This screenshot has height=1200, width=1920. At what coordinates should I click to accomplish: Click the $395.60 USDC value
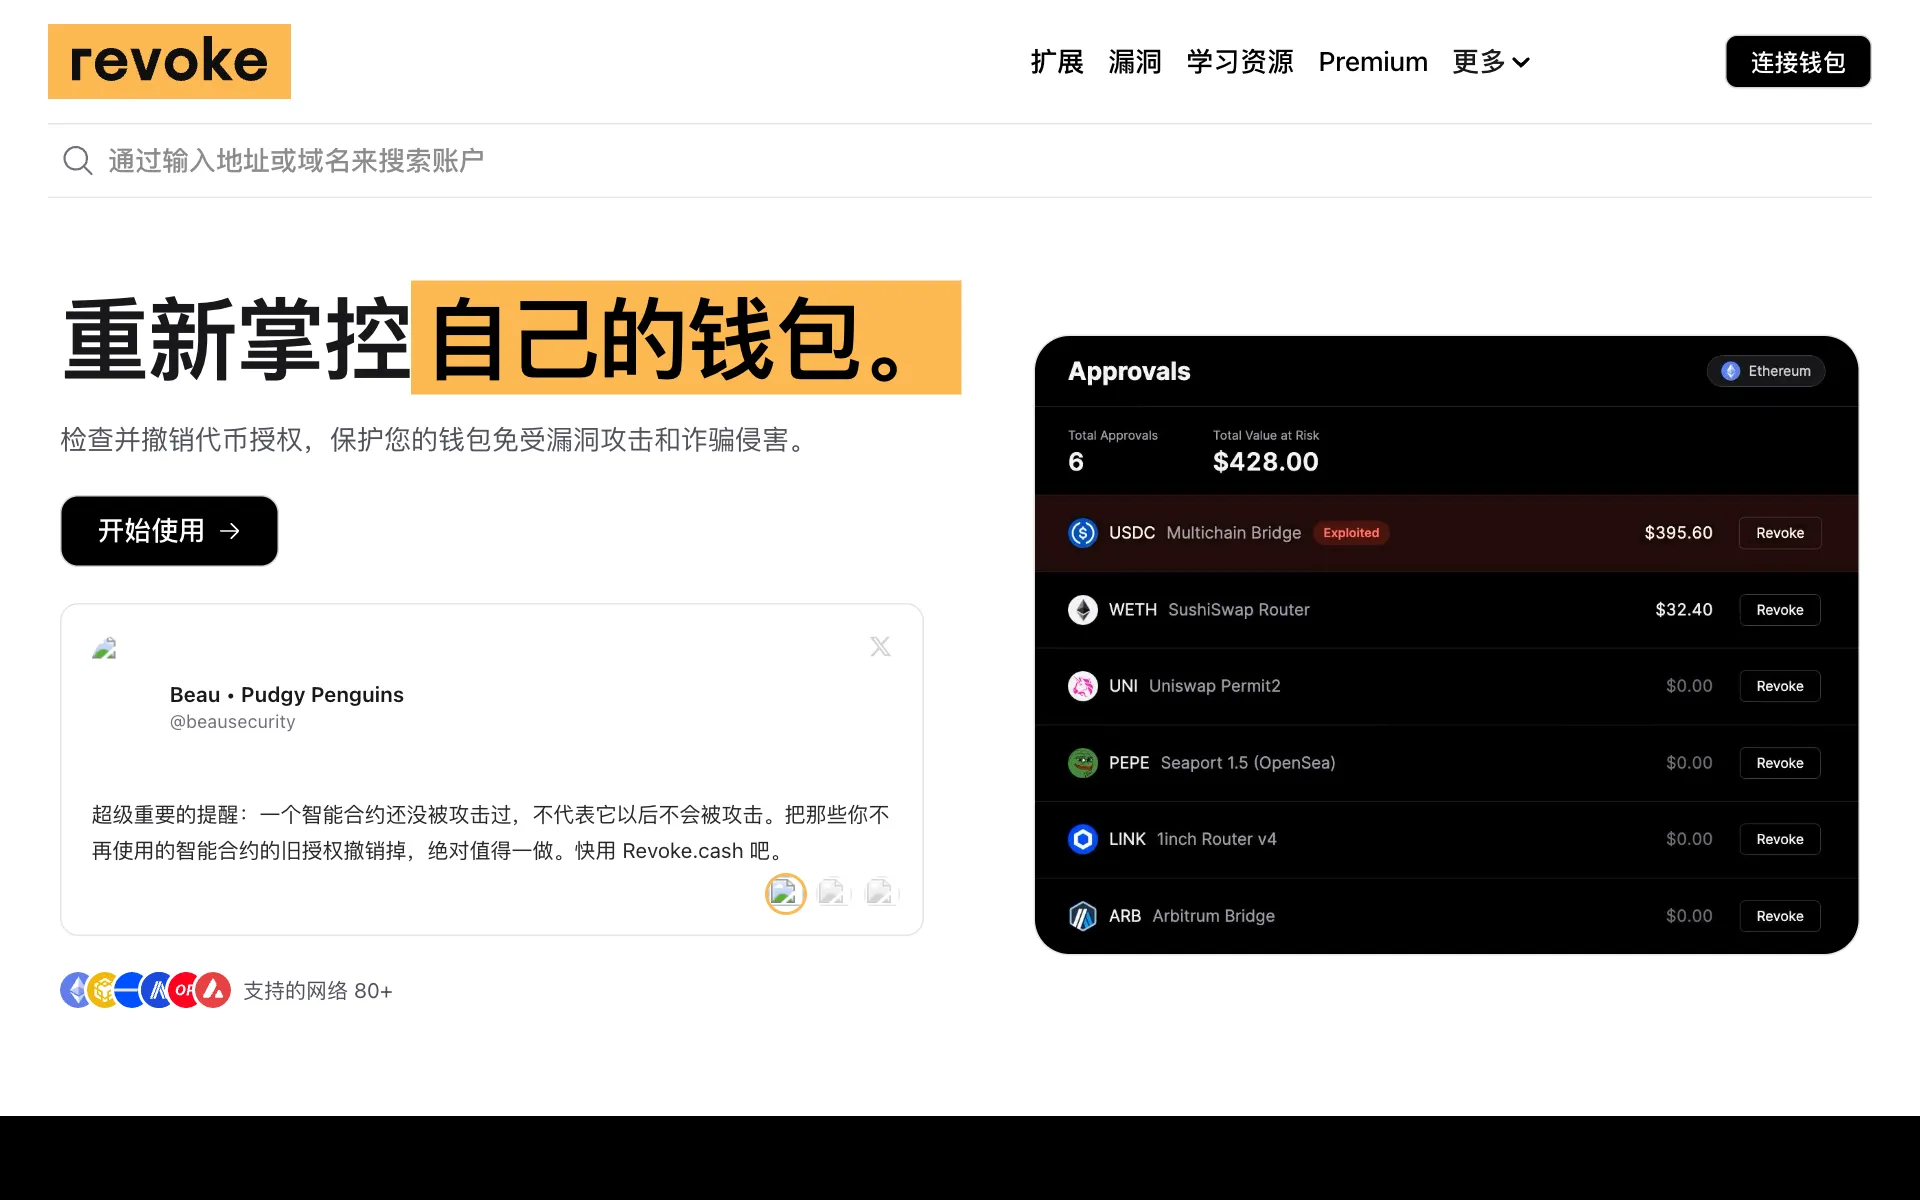click(1678, 533)
